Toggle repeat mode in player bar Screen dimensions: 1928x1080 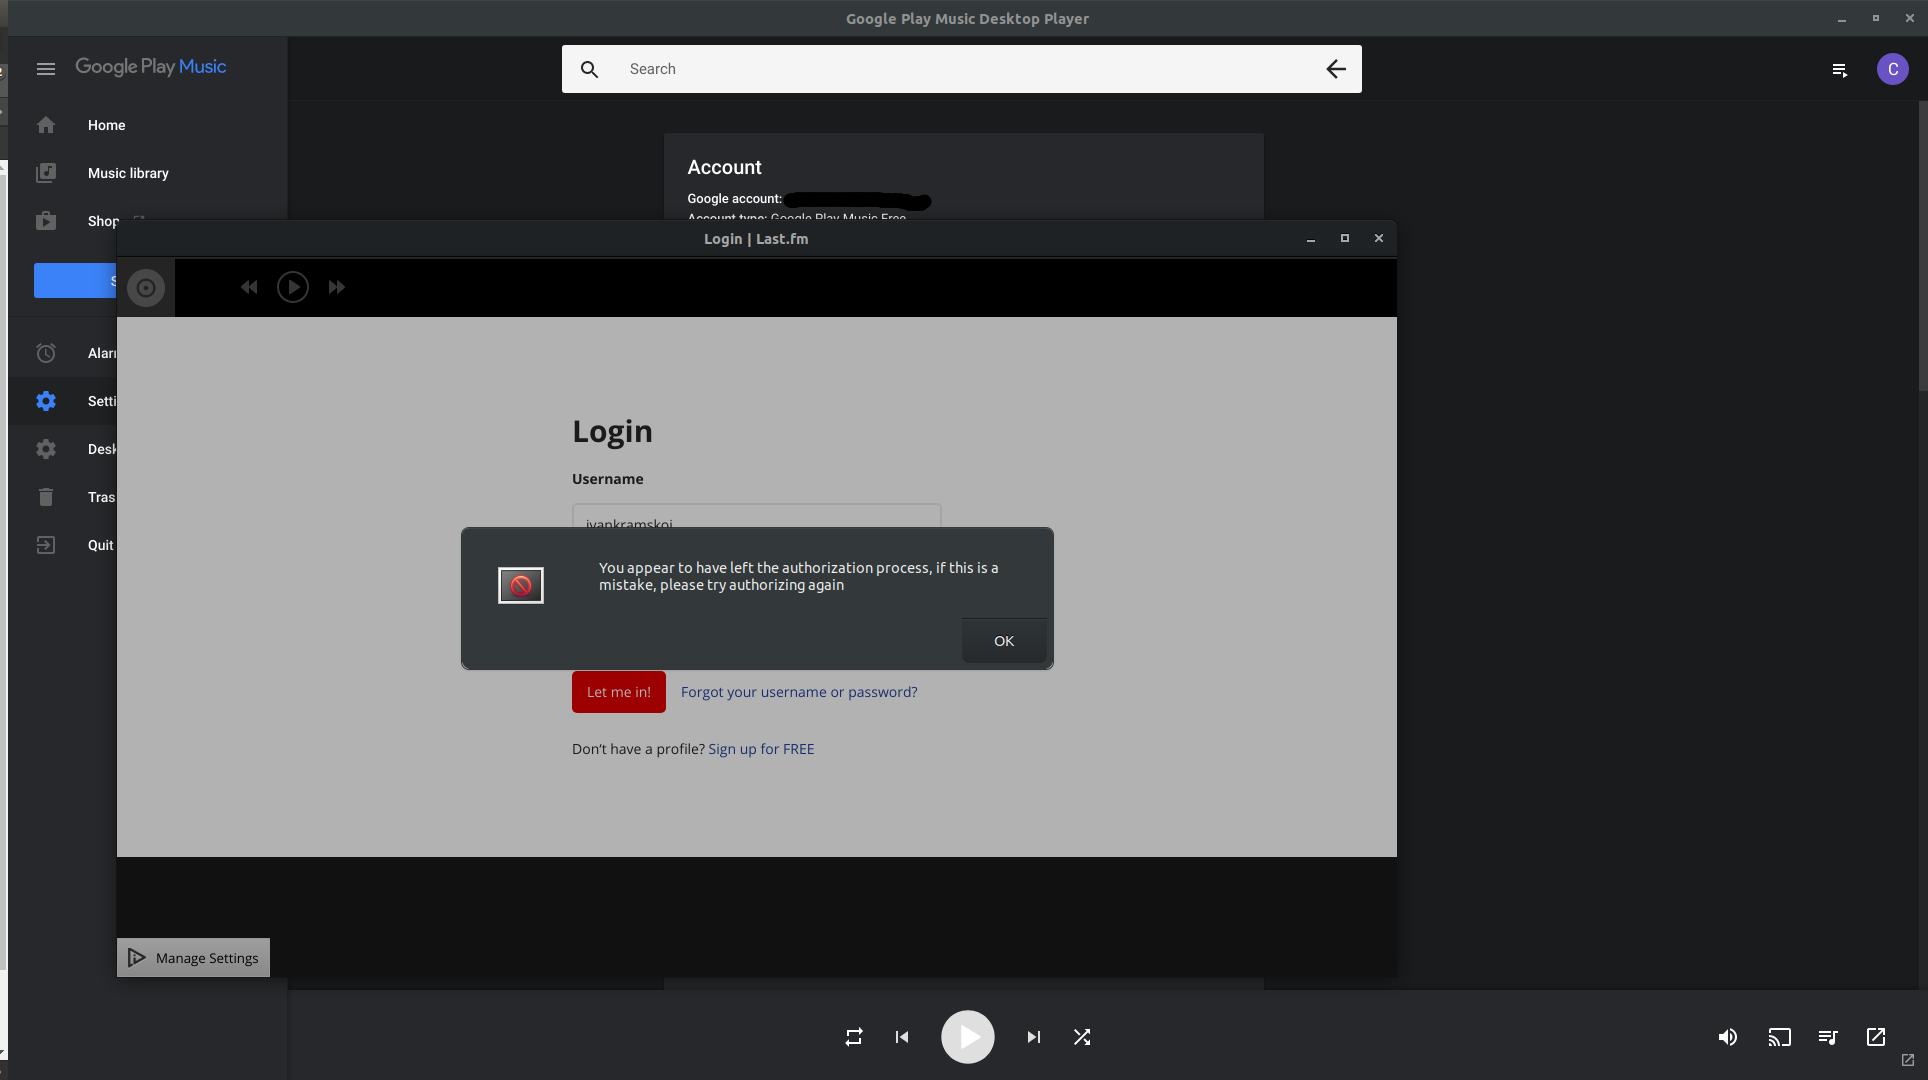(853, 1037)
